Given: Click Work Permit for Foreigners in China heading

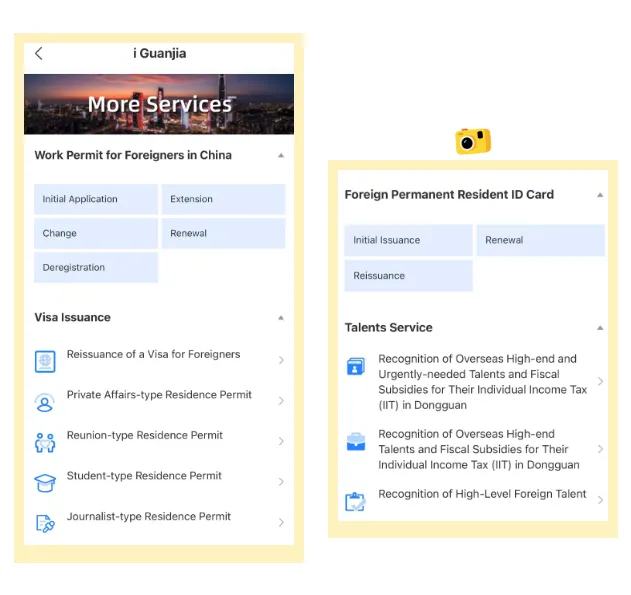Looking at the screenshot, I should click(133, 155).
